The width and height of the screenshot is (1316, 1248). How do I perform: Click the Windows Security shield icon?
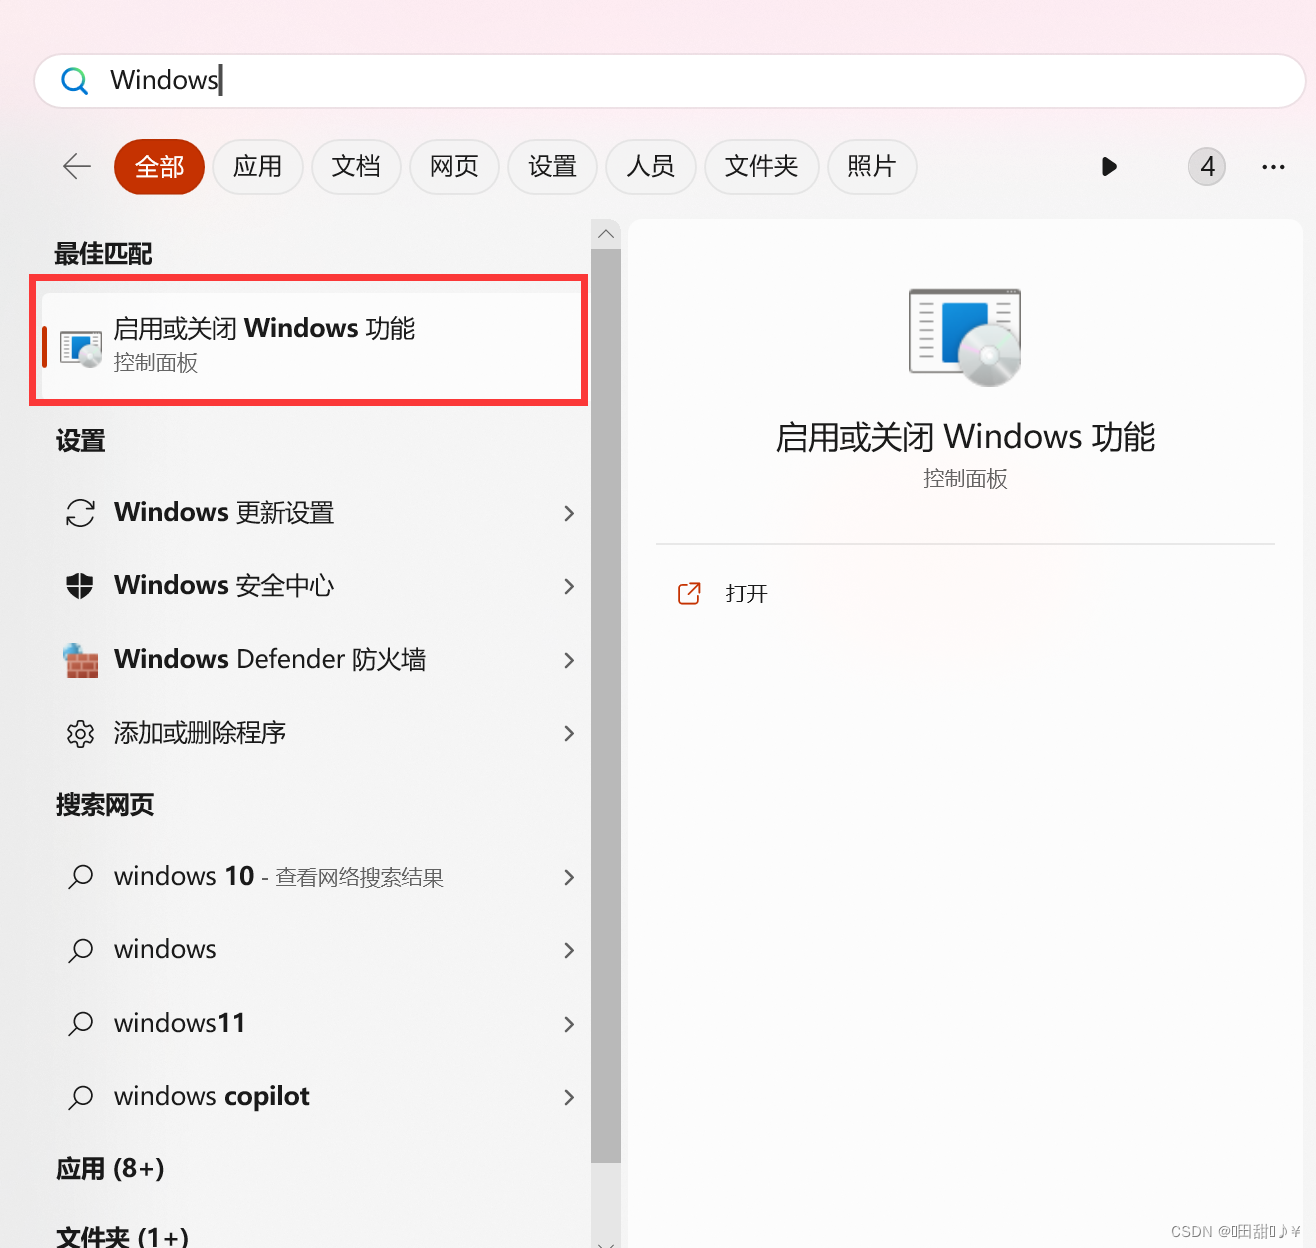pyautogui.click(x=80, y=586)
